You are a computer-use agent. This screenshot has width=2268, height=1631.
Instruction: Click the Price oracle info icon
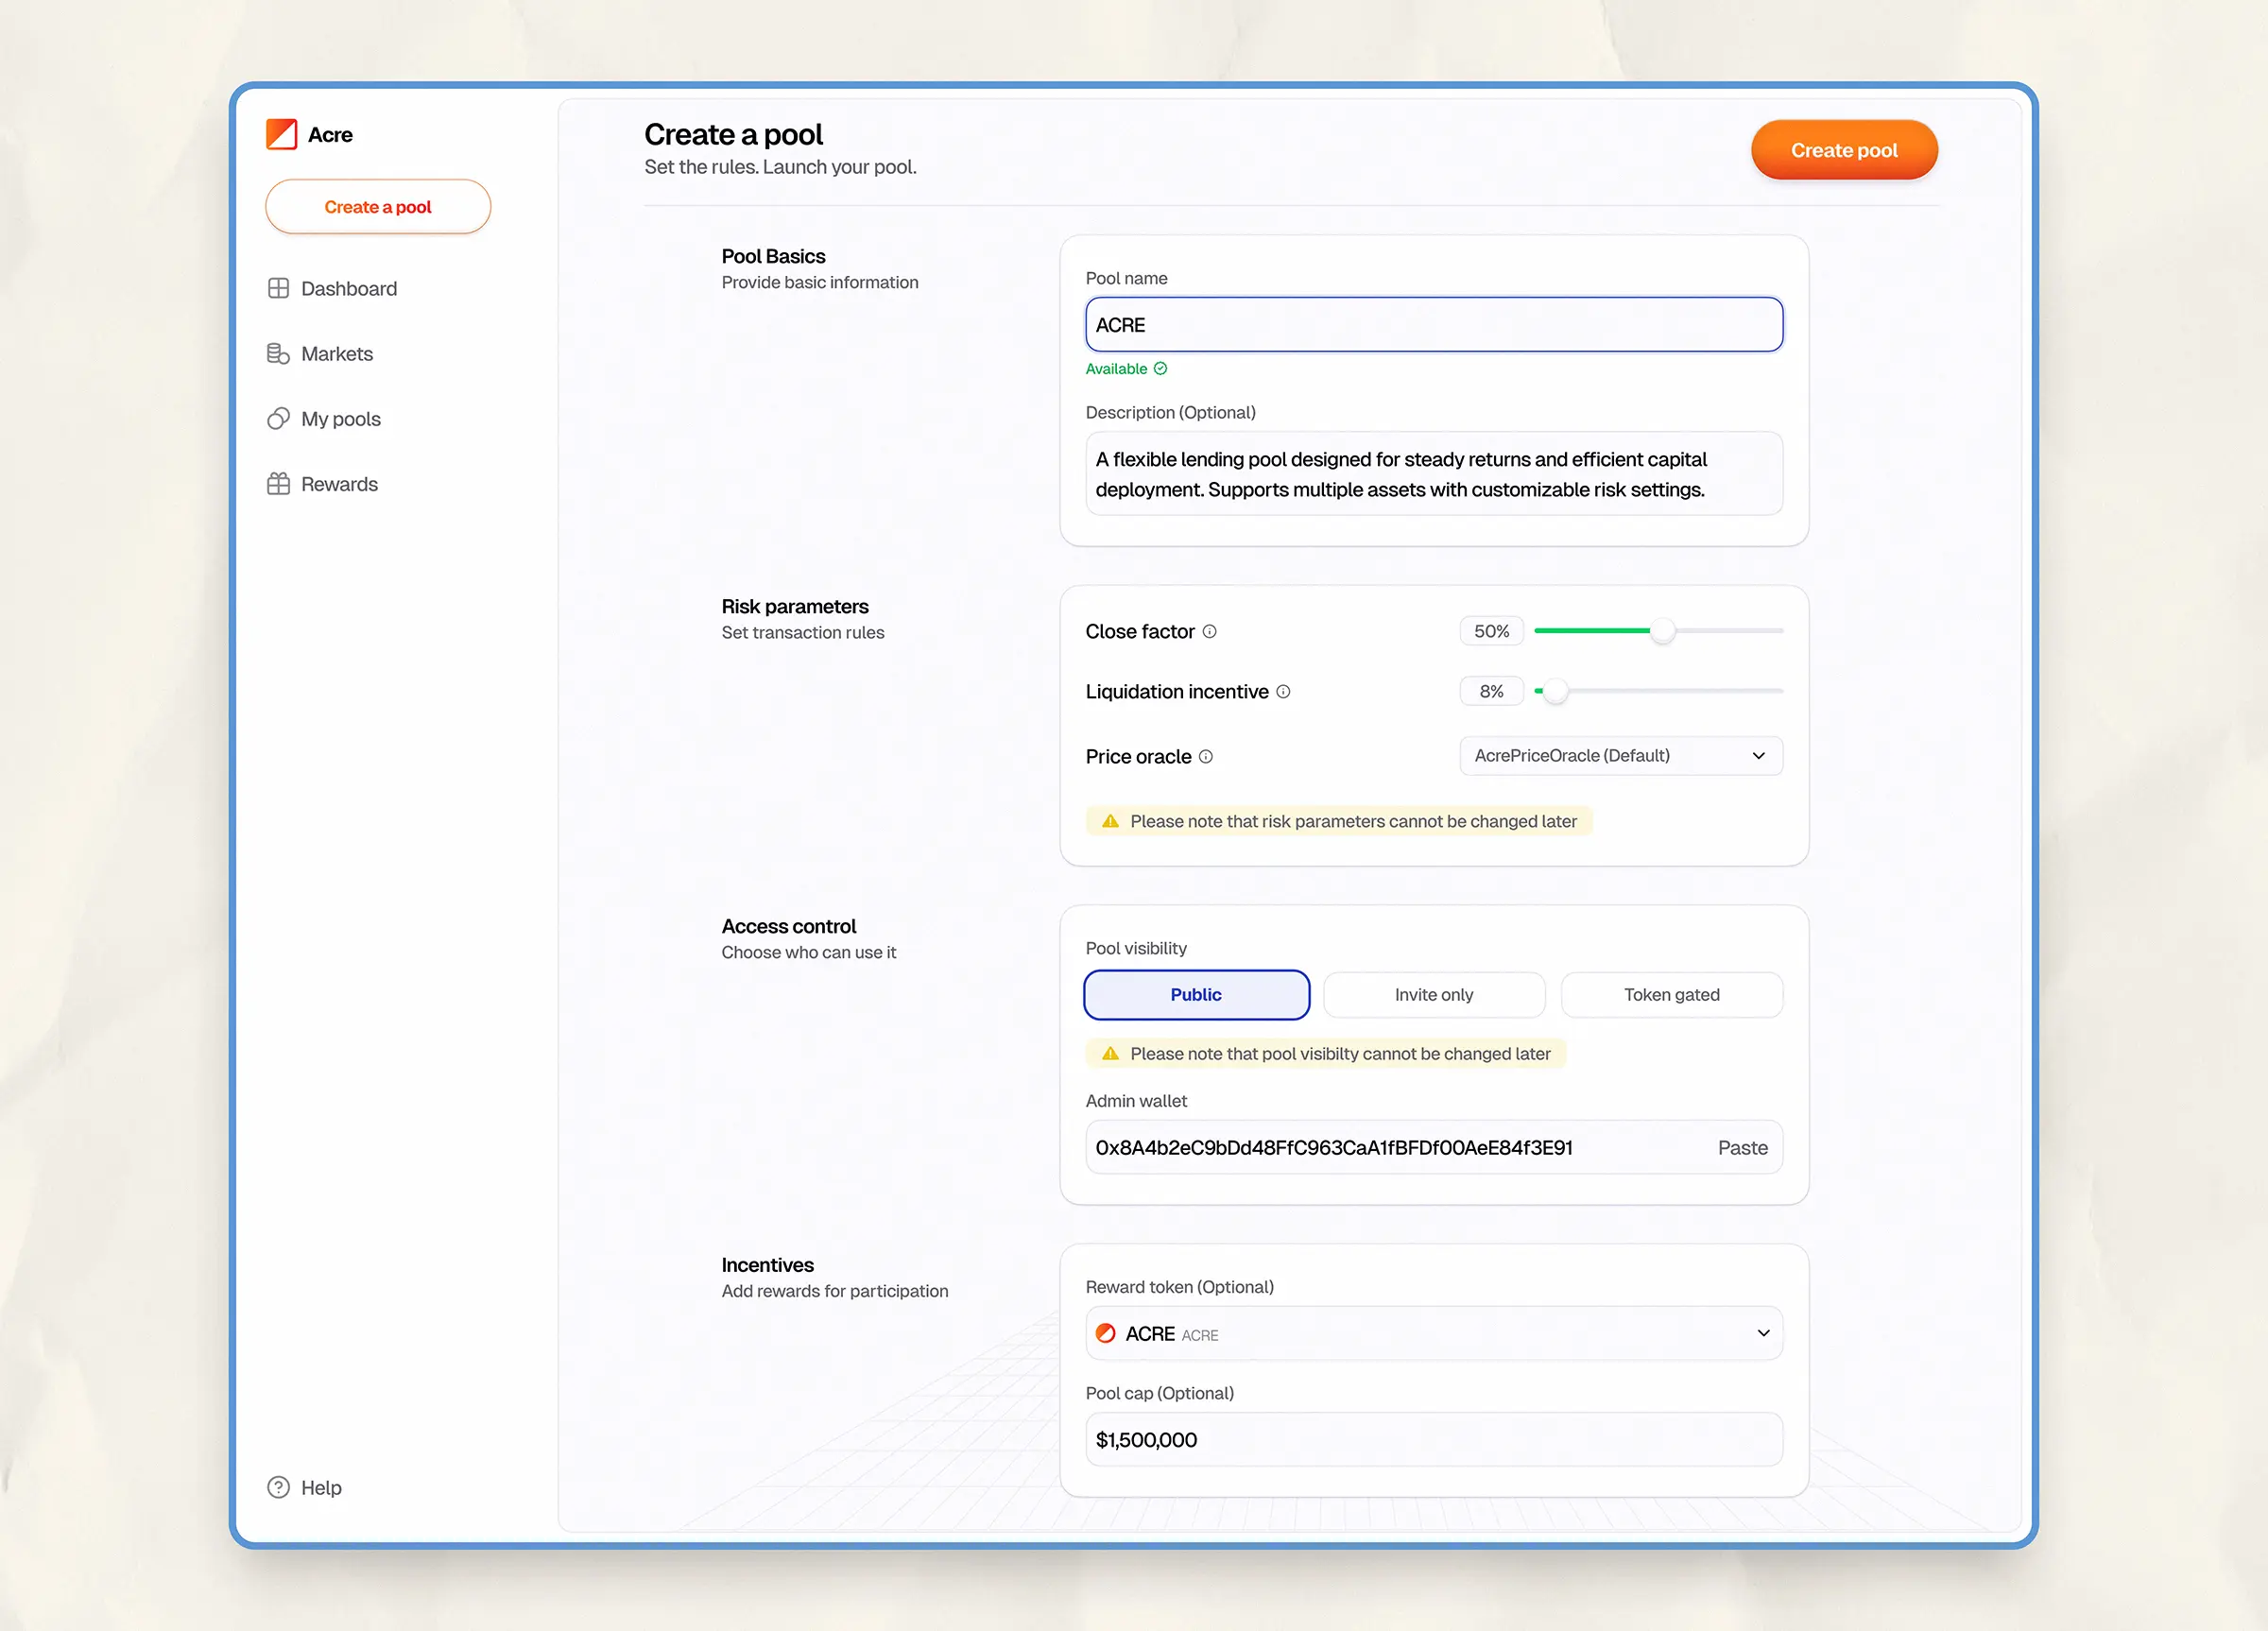1206,756
